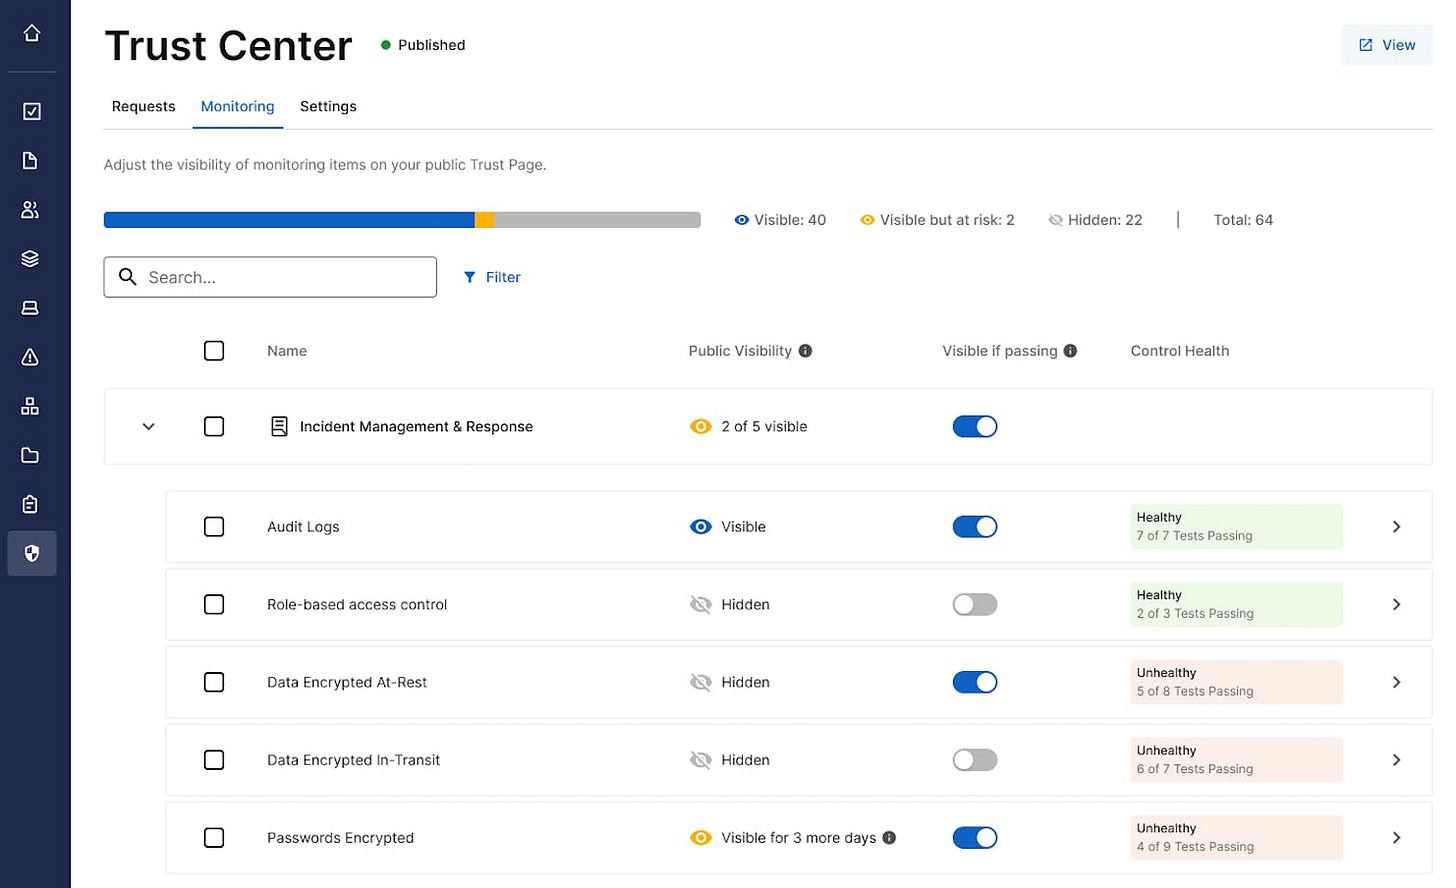
Task: Focus the Search input field
Action: pos(270,277)
